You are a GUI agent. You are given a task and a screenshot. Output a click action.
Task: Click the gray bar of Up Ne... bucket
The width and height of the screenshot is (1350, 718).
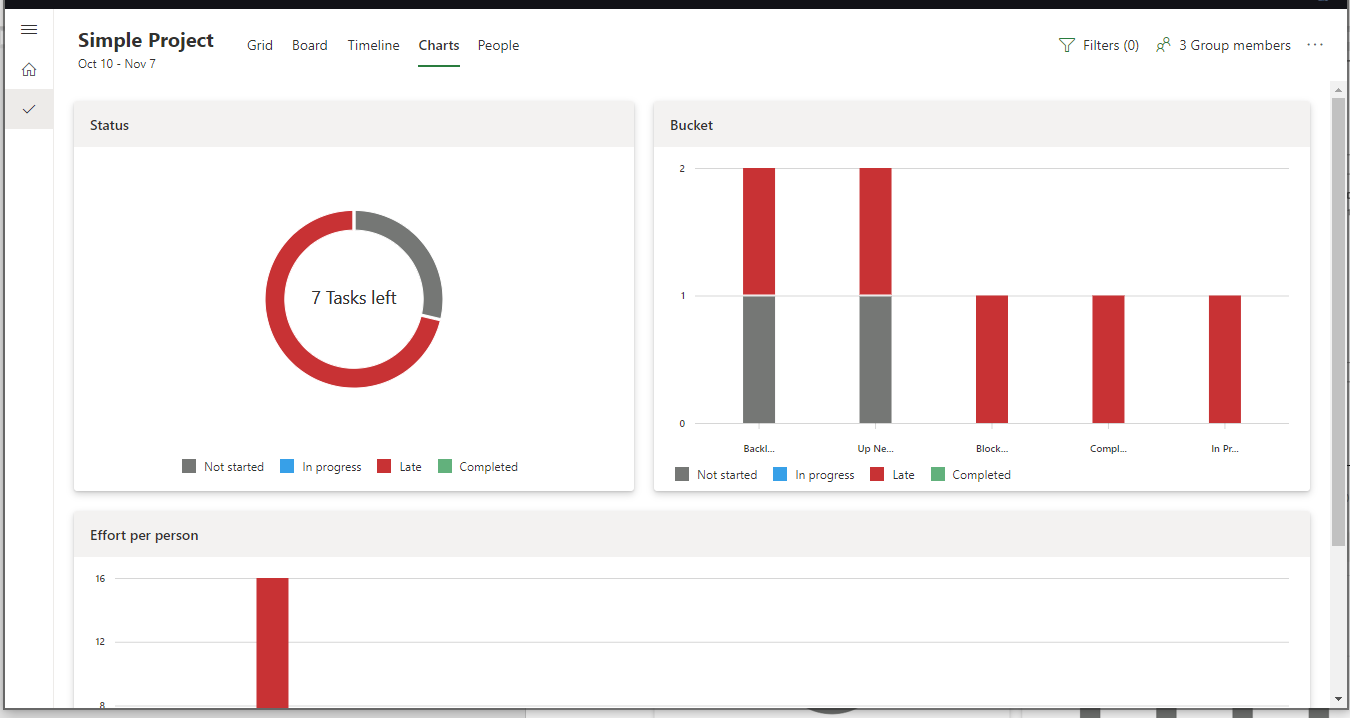[x=875, y=360]
